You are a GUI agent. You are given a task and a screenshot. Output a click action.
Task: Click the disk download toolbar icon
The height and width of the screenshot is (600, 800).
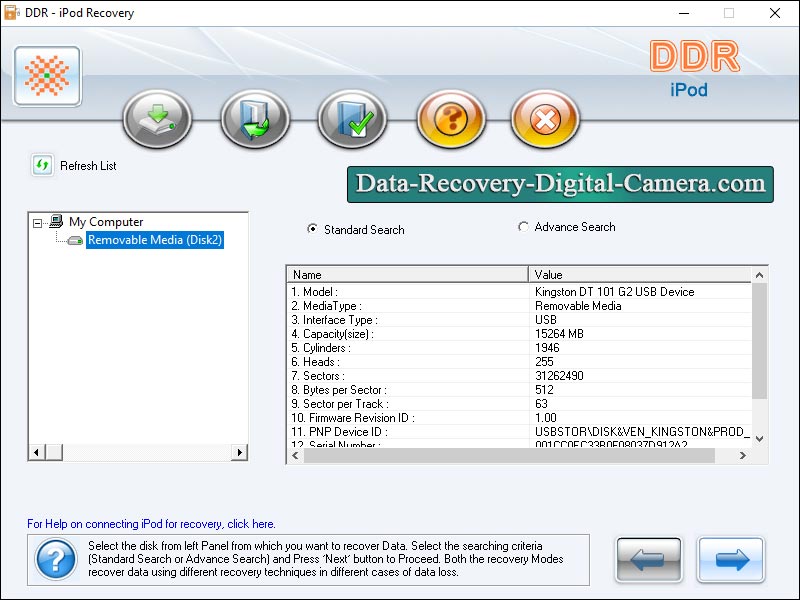pos(157,120)
